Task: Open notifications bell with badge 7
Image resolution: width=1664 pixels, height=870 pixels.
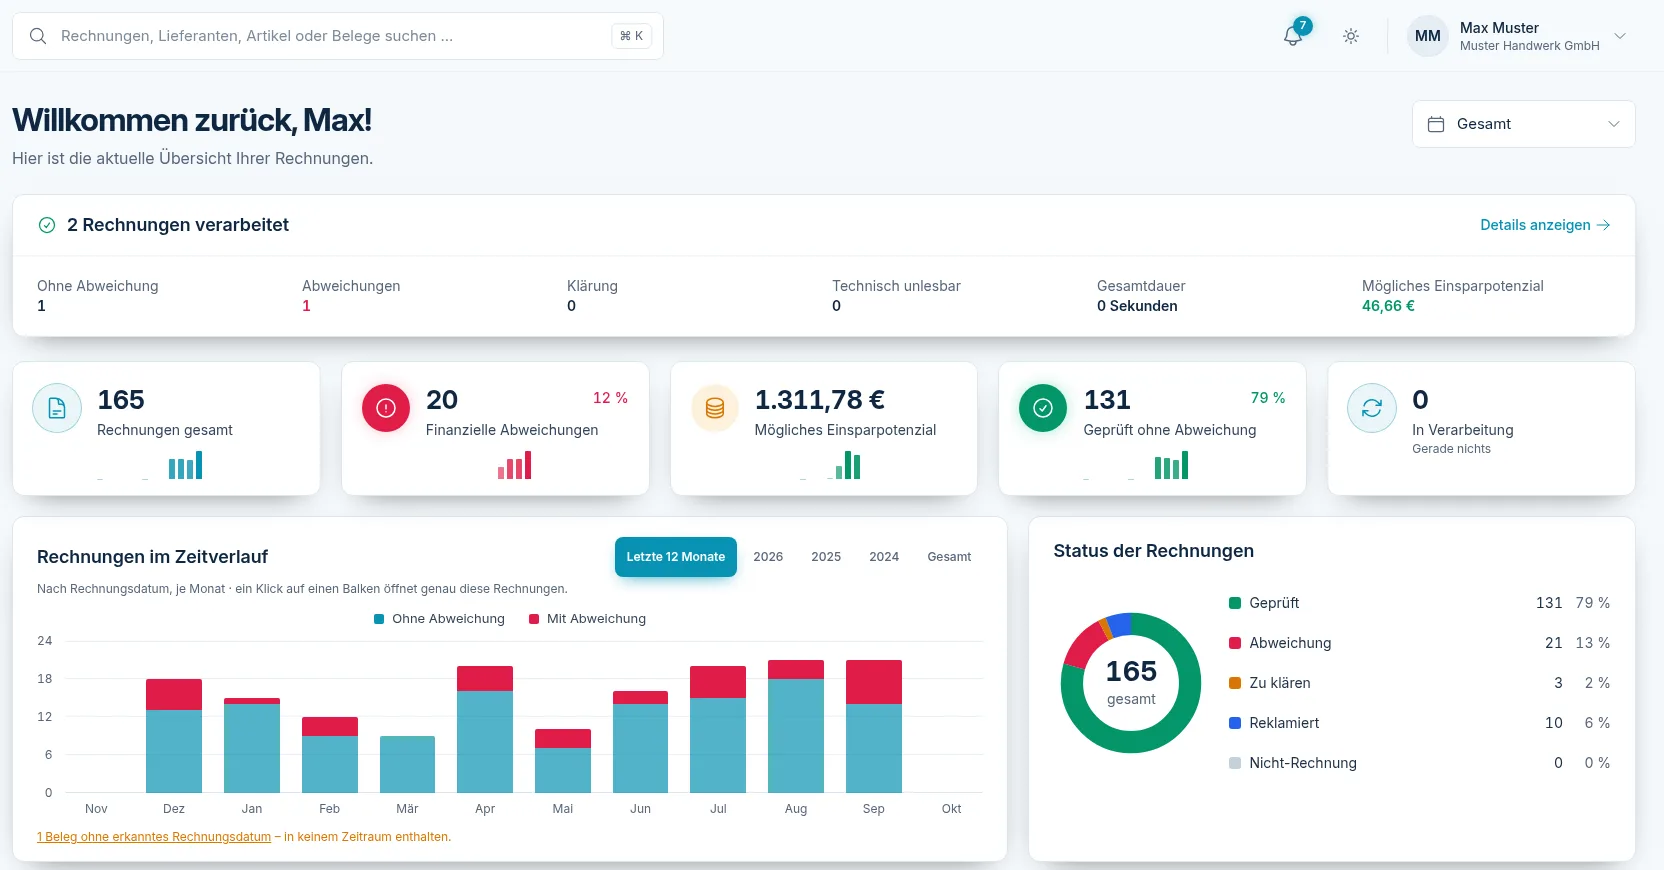Action: tap(1294, 35)
